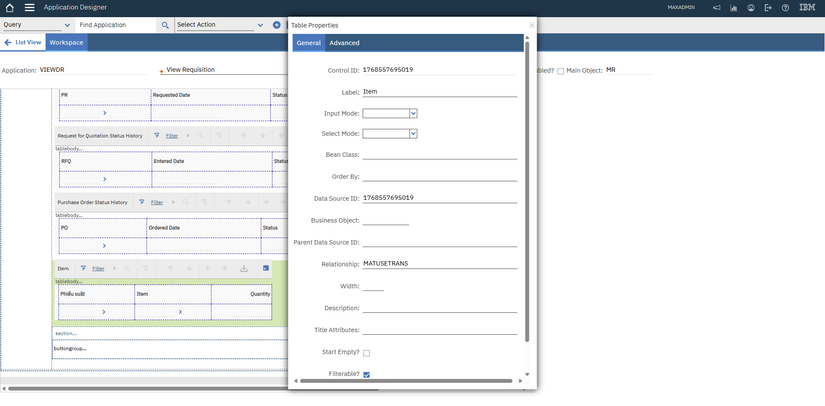Expand chevron next to Item table Filter

coord(114,268)
